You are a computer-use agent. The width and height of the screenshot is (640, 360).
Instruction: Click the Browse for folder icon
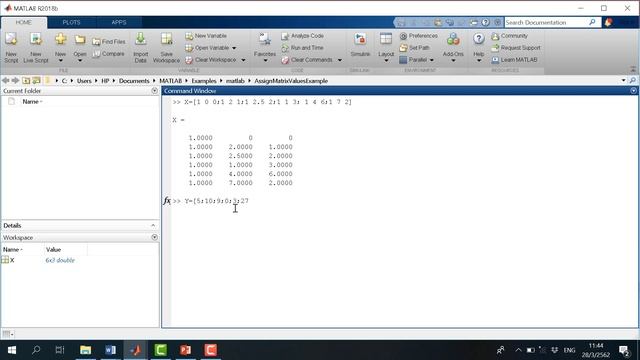[36, 80]
